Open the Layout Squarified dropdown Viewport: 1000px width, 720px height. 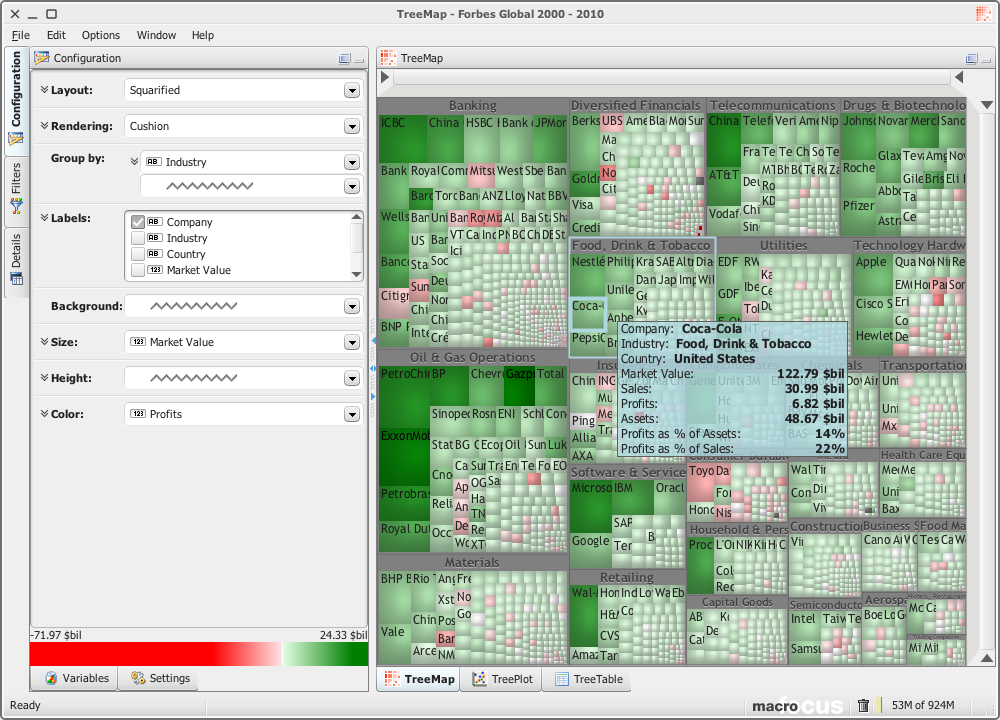point(351,90)
